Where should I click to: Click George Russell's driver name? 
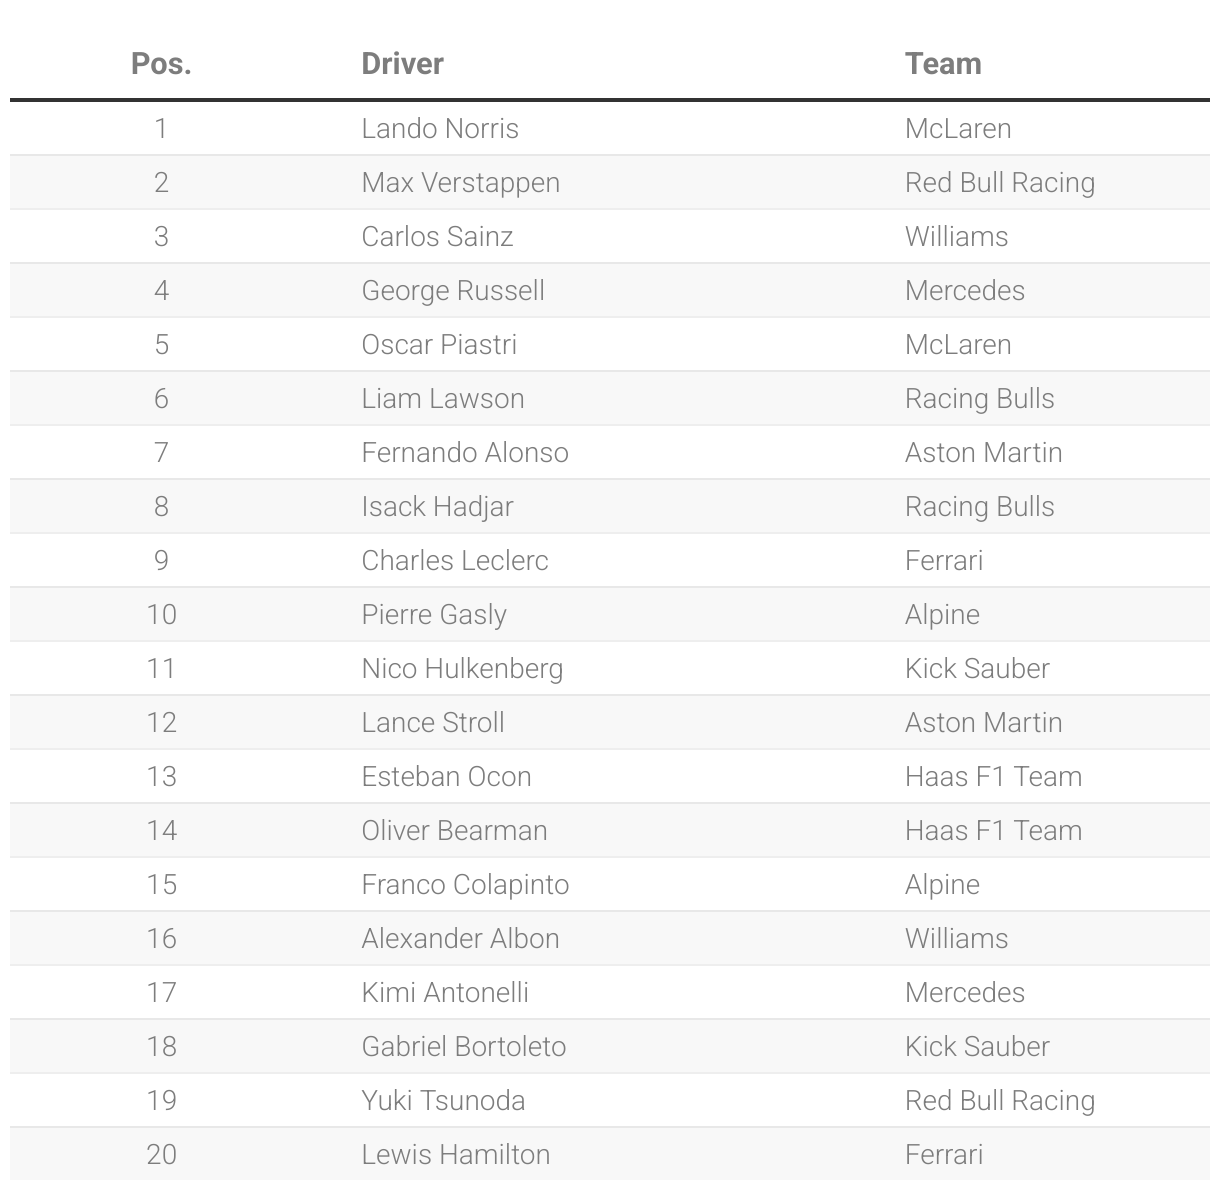coord(453,291)
